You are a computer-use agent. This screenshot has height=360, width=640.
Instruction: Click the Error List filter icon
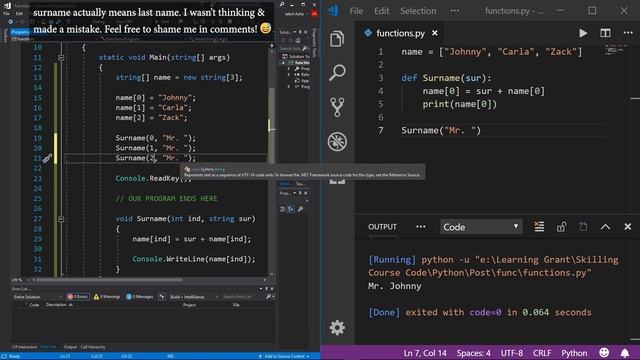(x=162, y=297)
